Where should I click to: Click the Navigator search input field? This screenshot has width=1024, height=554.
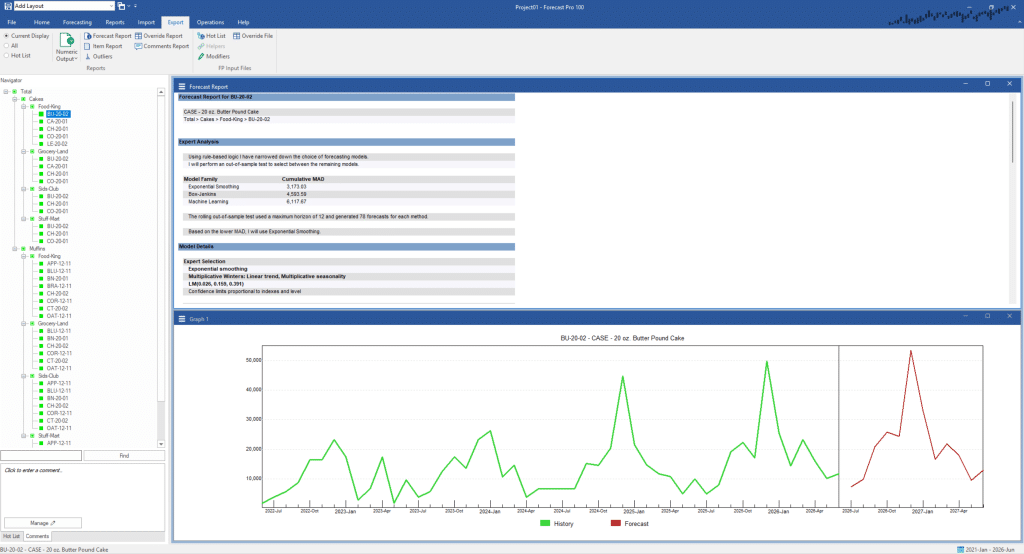41,456
